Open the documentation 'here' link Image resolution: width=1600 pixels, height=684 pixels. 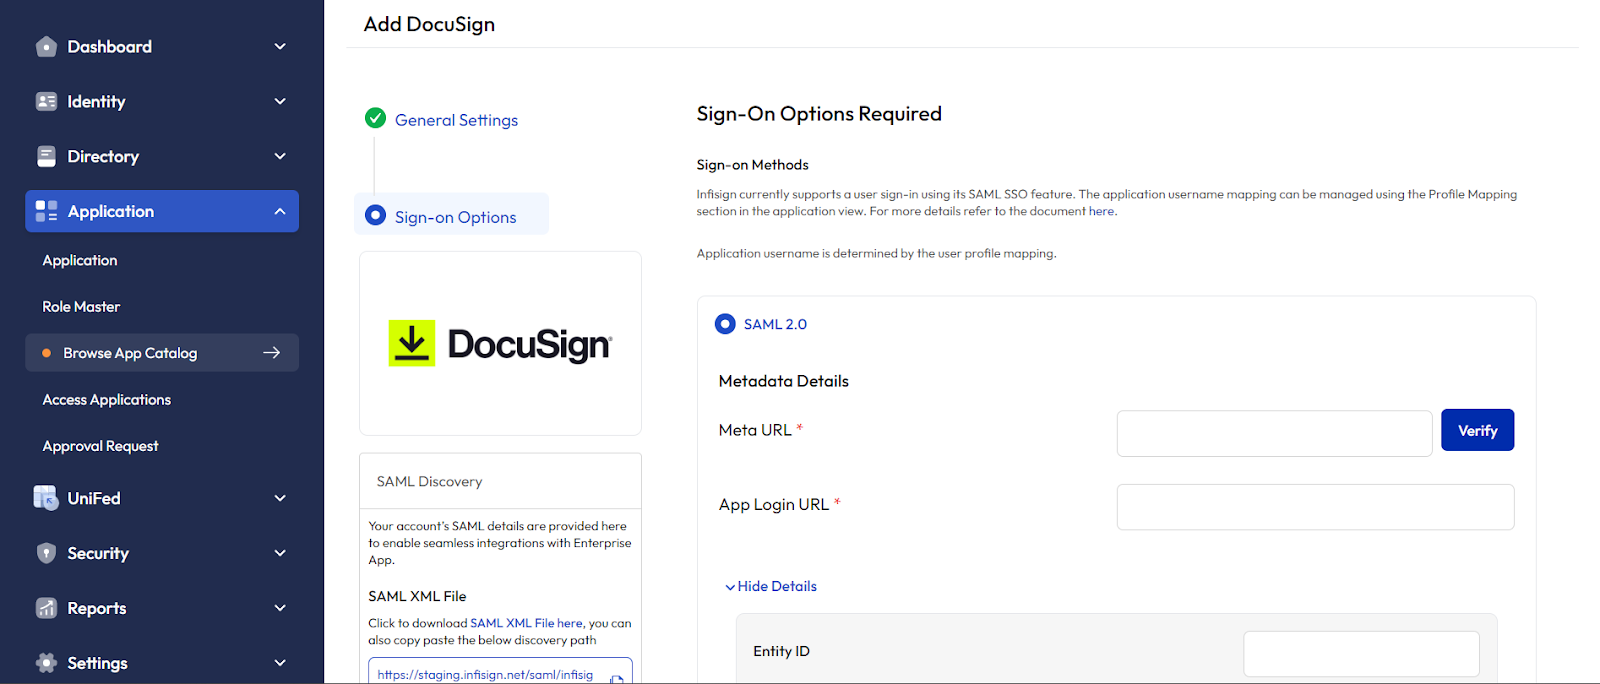point(1102,211)
